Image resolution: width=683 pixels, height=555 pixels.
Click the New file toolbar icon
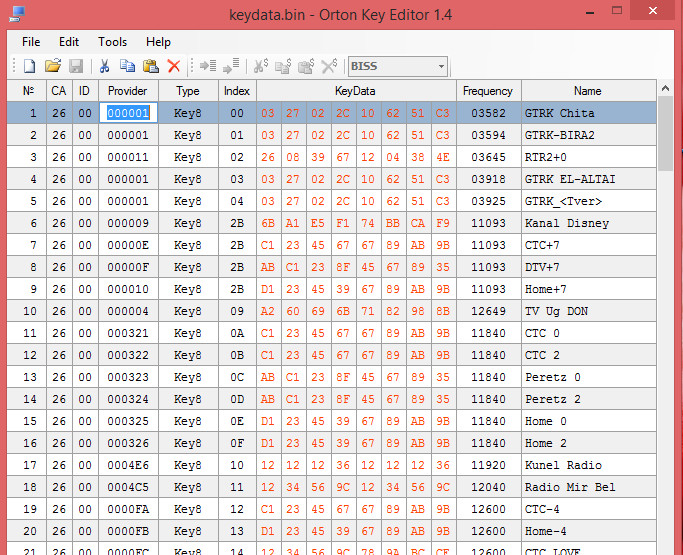pos(29,66)
